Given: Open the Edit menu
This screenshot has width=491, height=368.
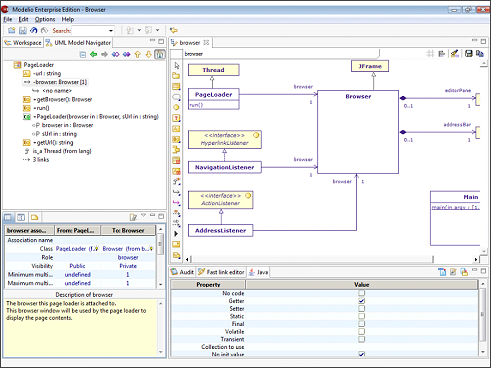Looking at the screenshot, I should [x=23, y=19].
